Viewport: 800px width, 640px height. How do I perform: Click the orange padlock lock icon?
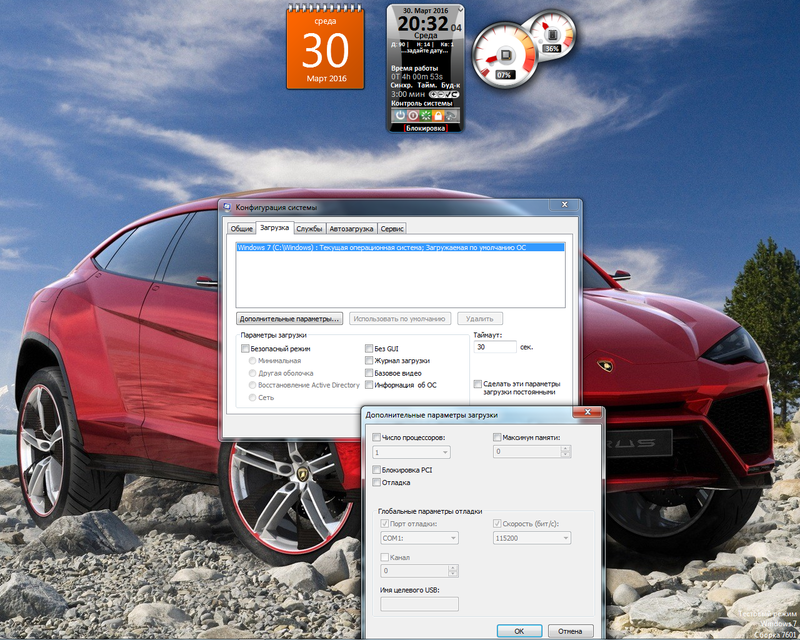point(437,116)
